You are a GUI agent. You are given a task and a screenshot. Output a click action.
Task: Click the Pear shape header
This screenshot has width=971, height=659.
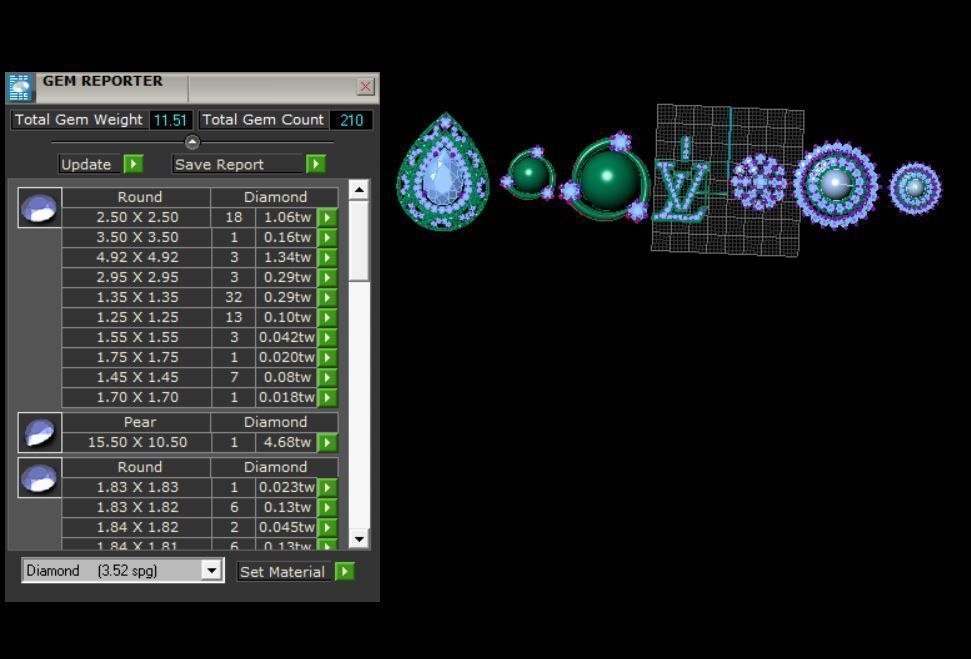coord(137,422)
